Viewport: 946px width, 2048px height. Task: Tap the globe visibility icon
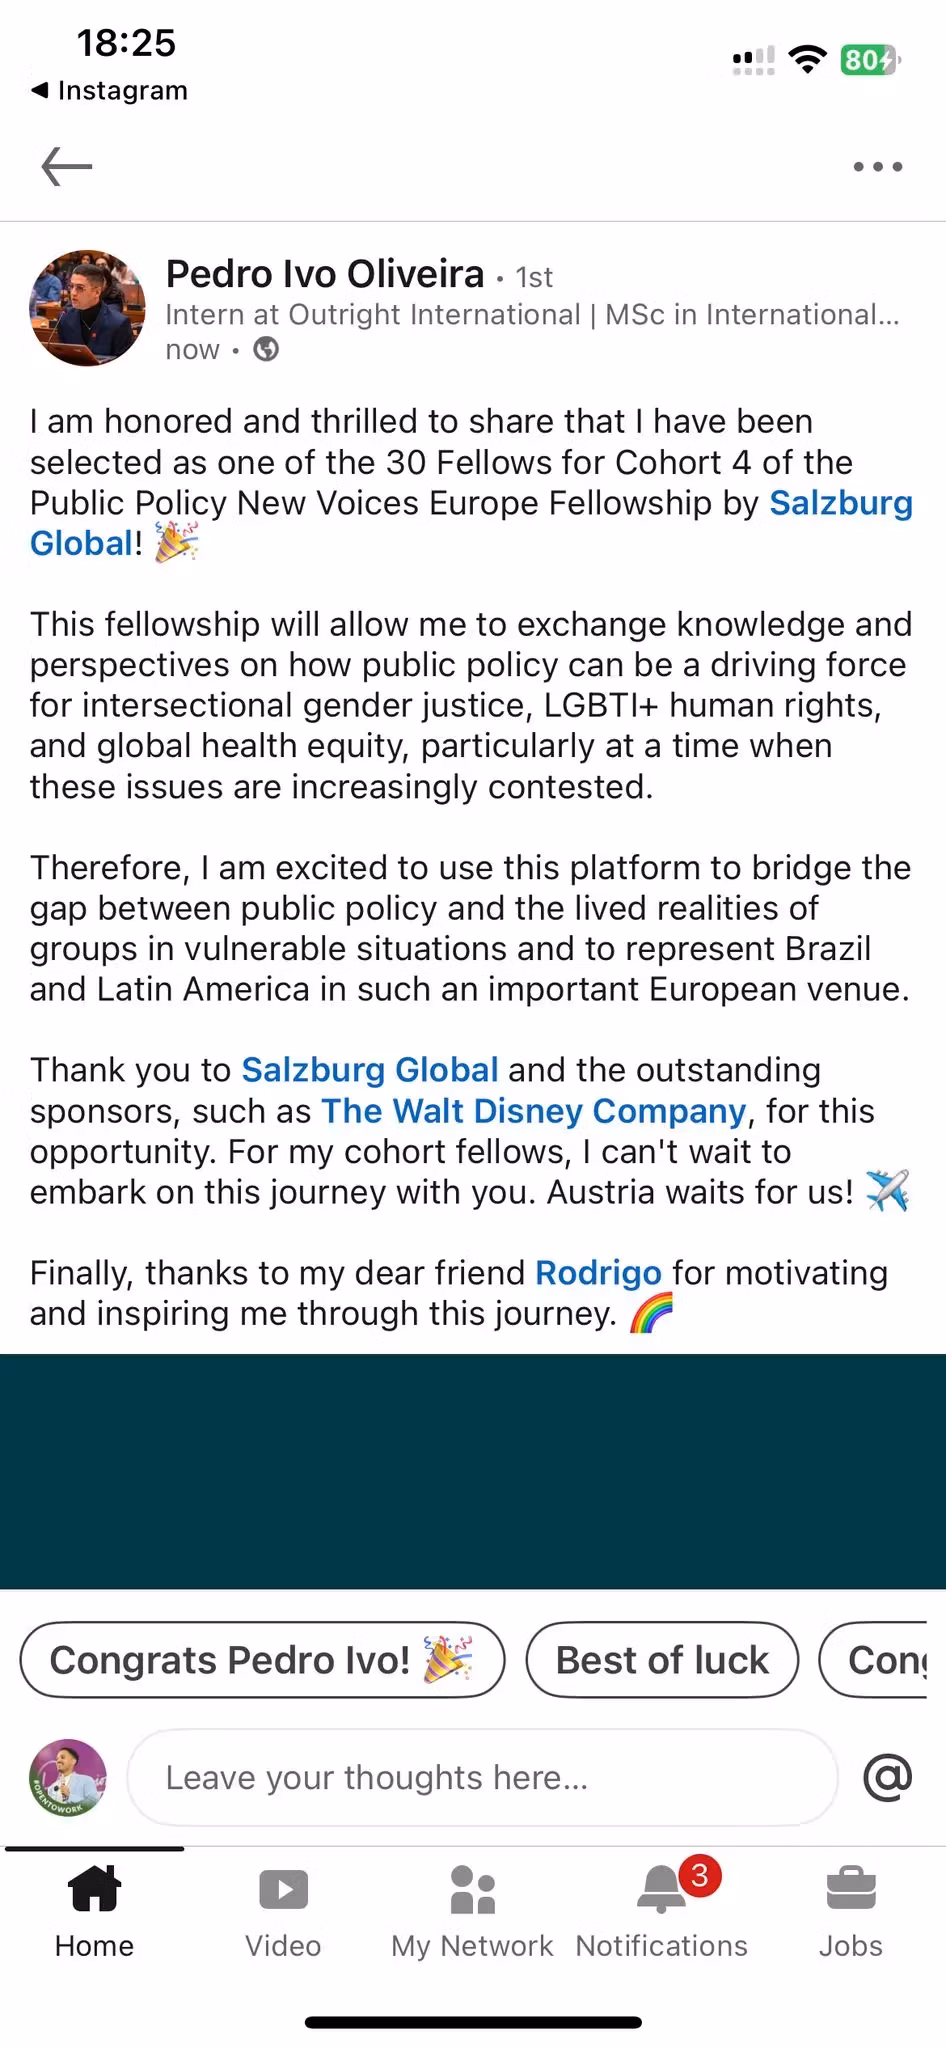point(266,349)
